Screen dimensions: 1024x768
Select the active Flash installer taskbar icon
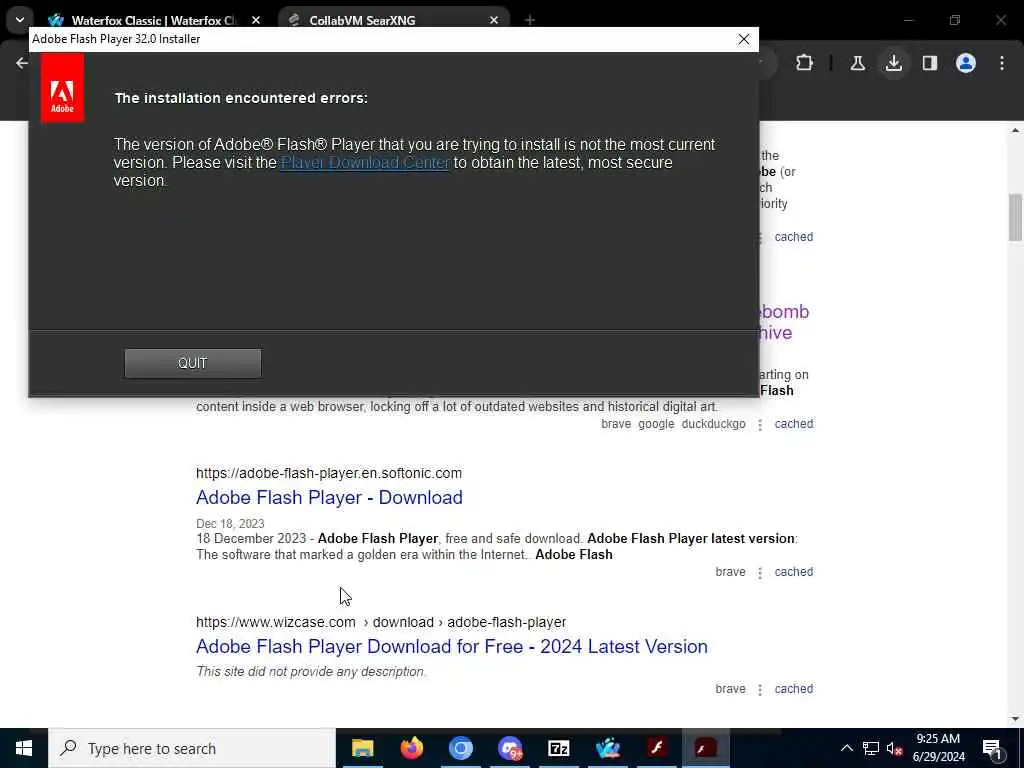[705, 748]
